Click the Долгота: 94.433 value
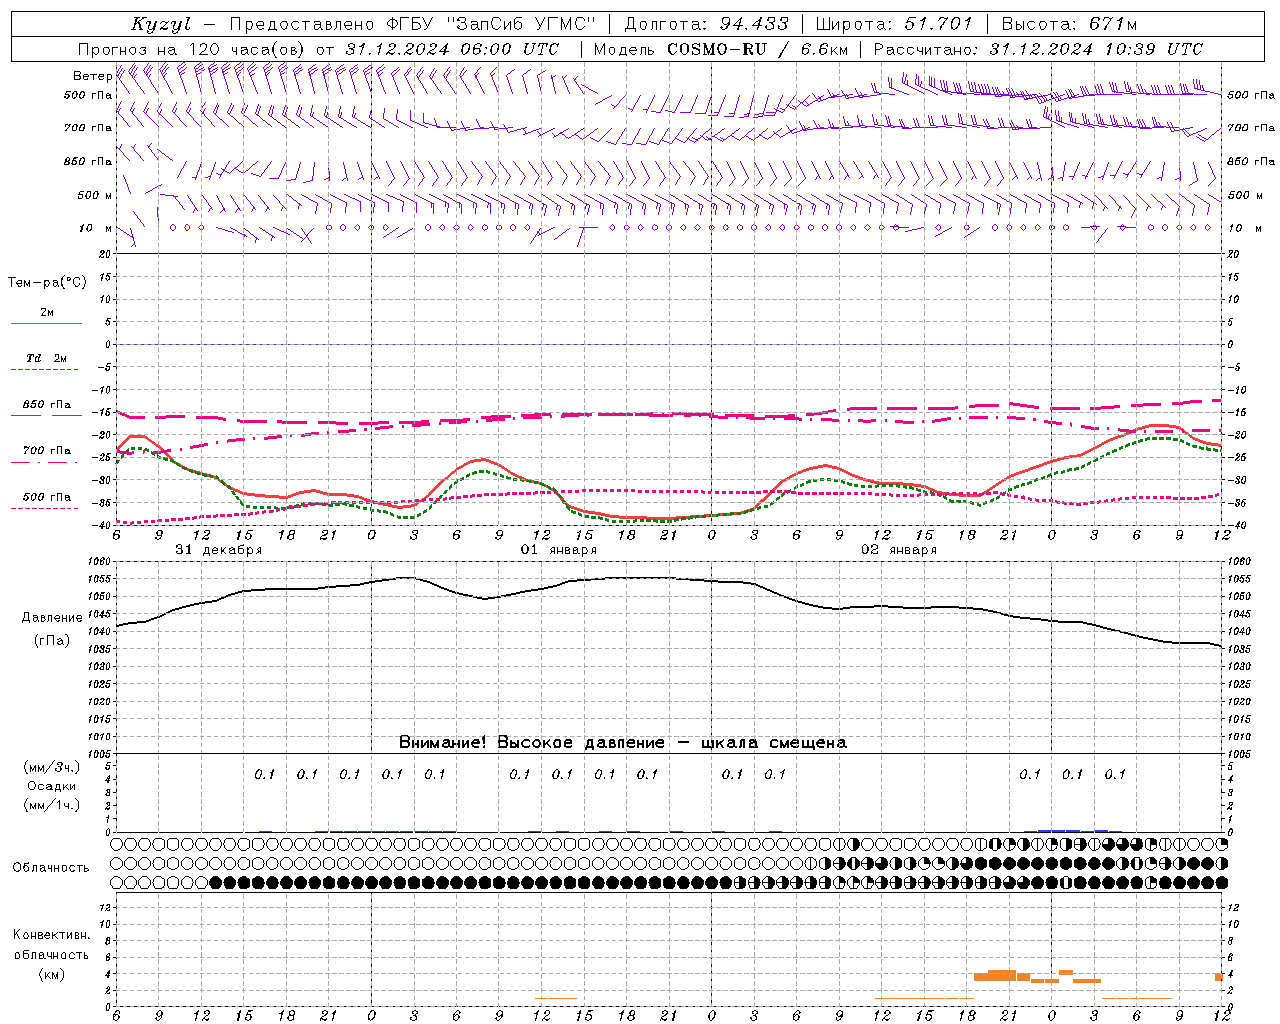The image size is (1280, 1024). [x=706, y=24]
